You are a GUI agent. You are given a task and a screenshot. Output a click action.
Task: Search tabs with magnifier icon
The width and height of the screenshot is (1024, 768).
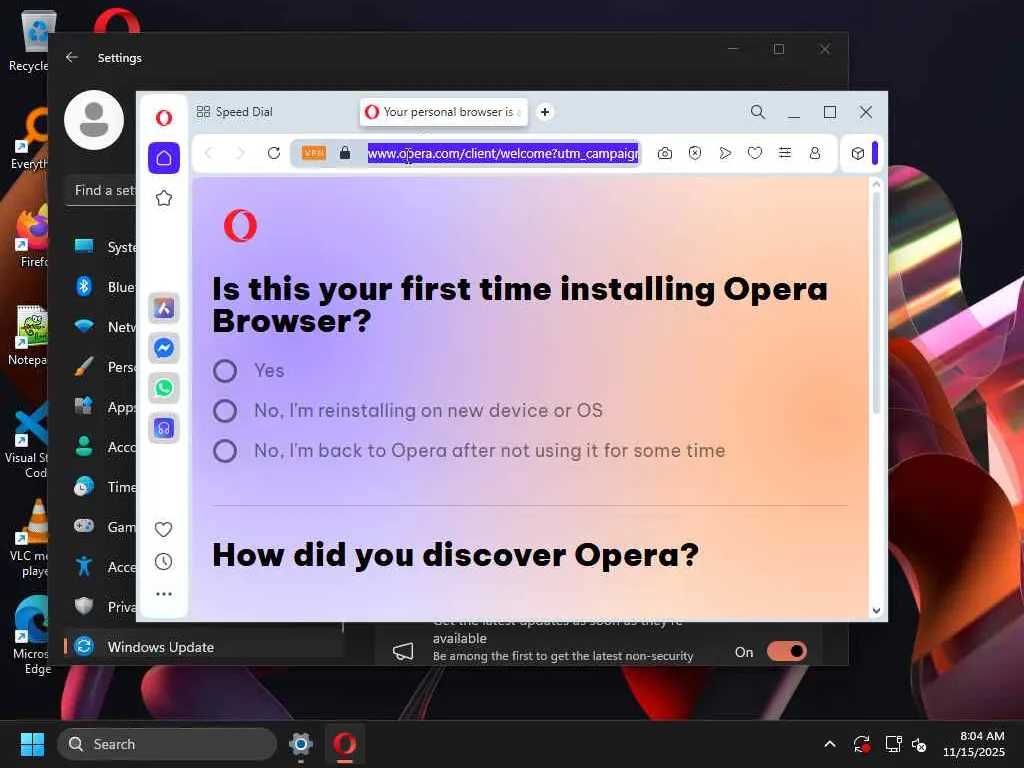[758, 112]
